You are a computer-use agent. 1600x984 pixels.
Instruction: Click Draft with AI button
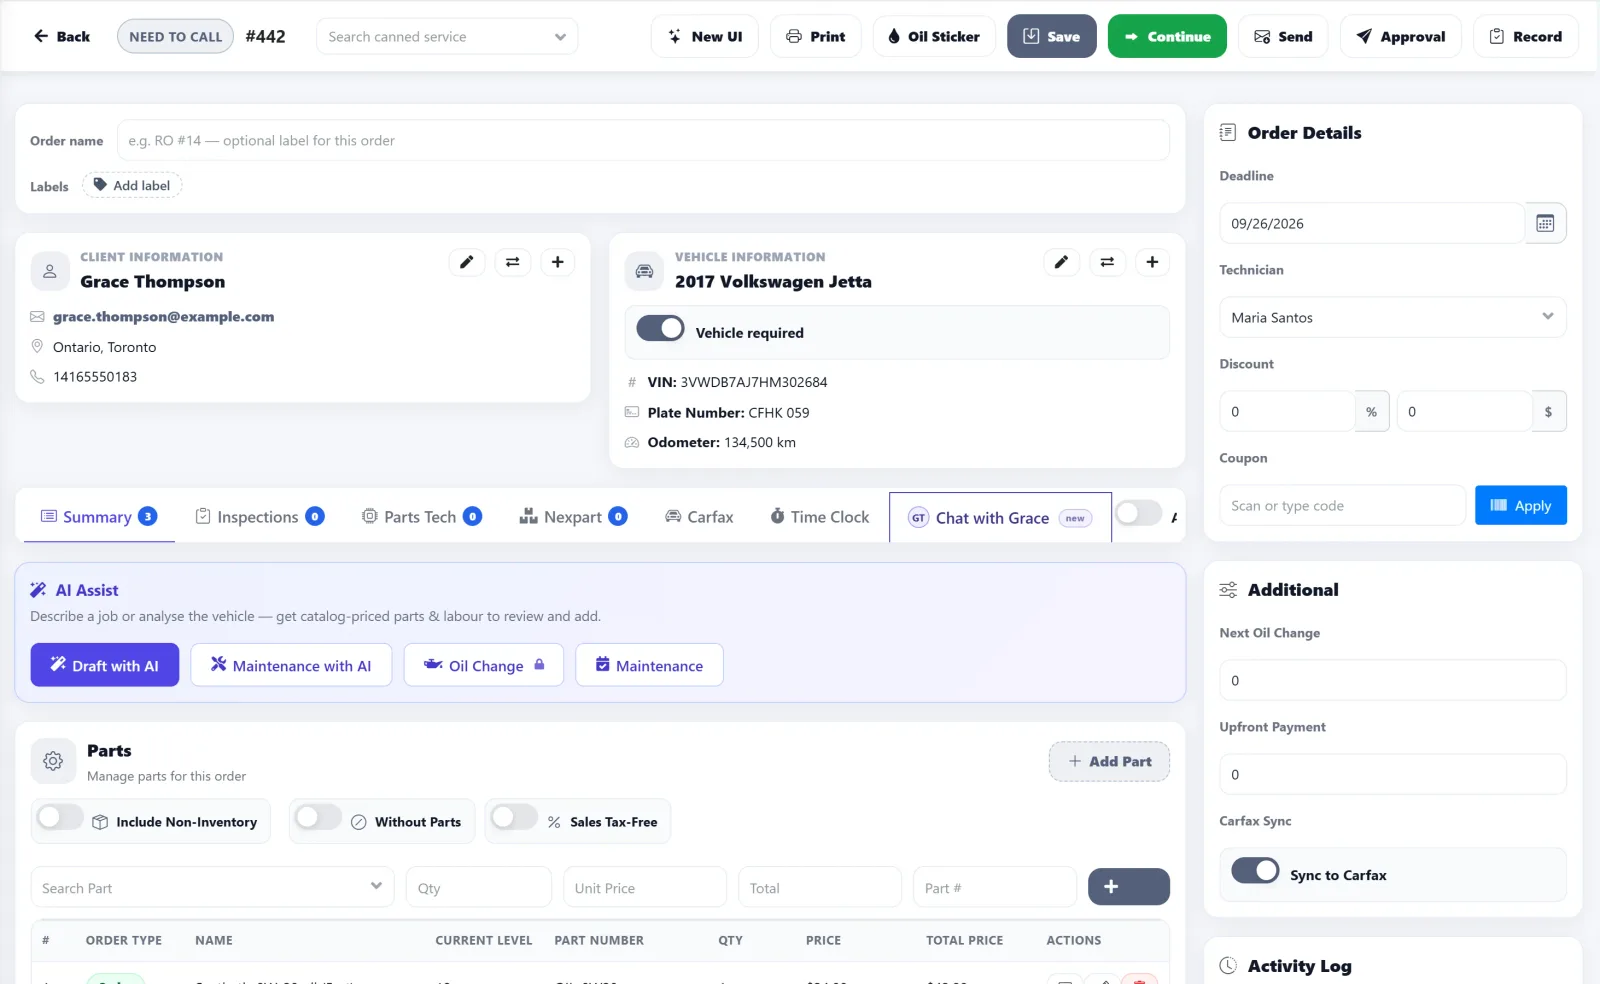point(105,665)
